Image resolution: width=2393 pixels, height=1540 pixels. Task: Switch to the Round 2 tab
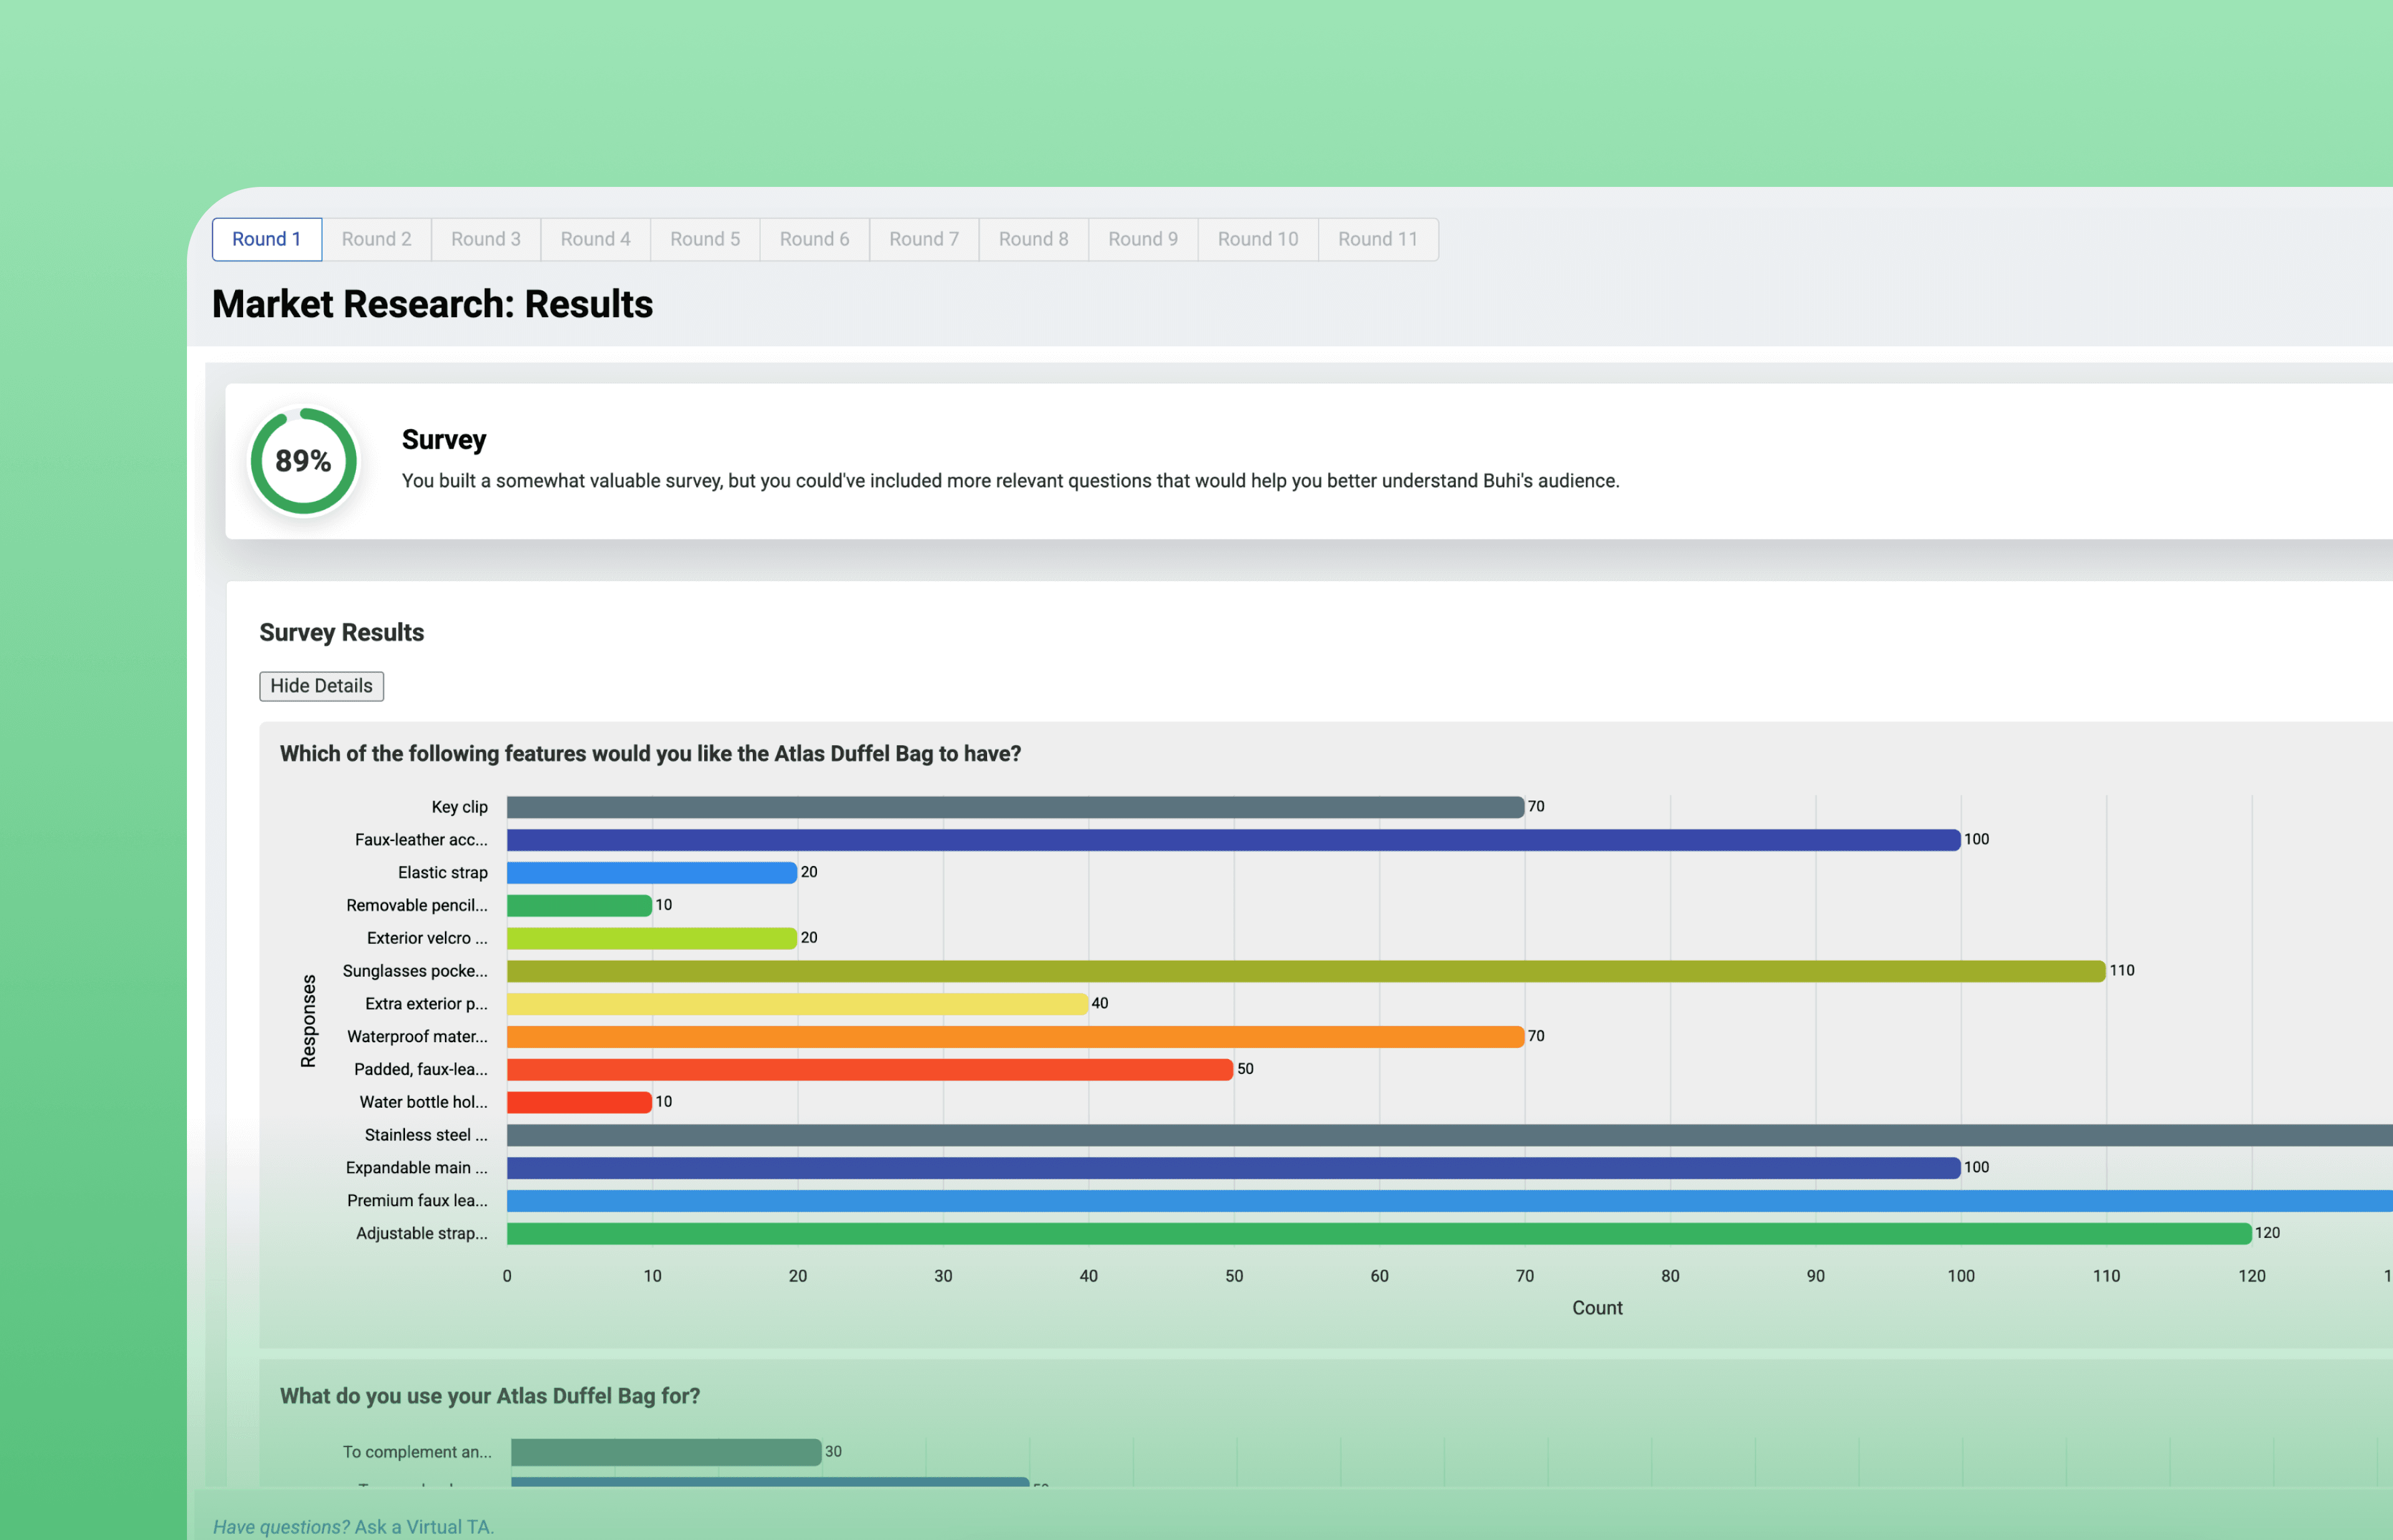point(376,239)
